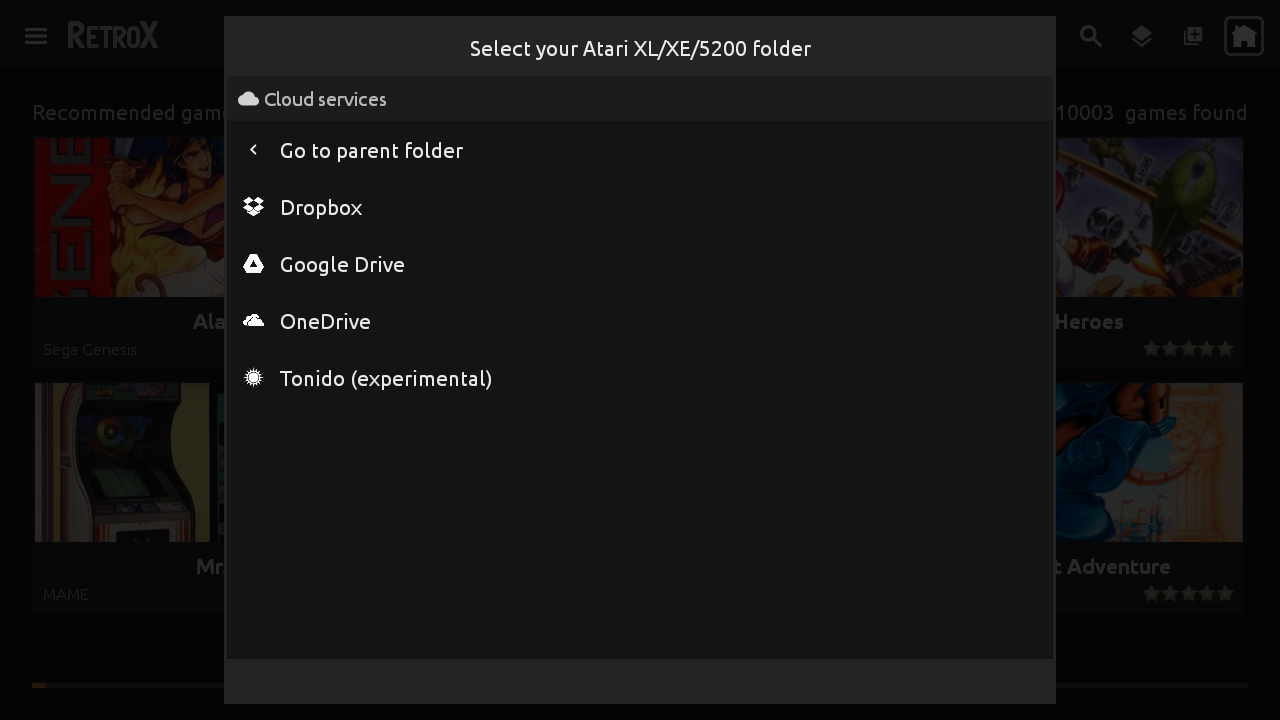Open the search magnifier icon
The image size is (1280, 720).
coord(1091,36)
